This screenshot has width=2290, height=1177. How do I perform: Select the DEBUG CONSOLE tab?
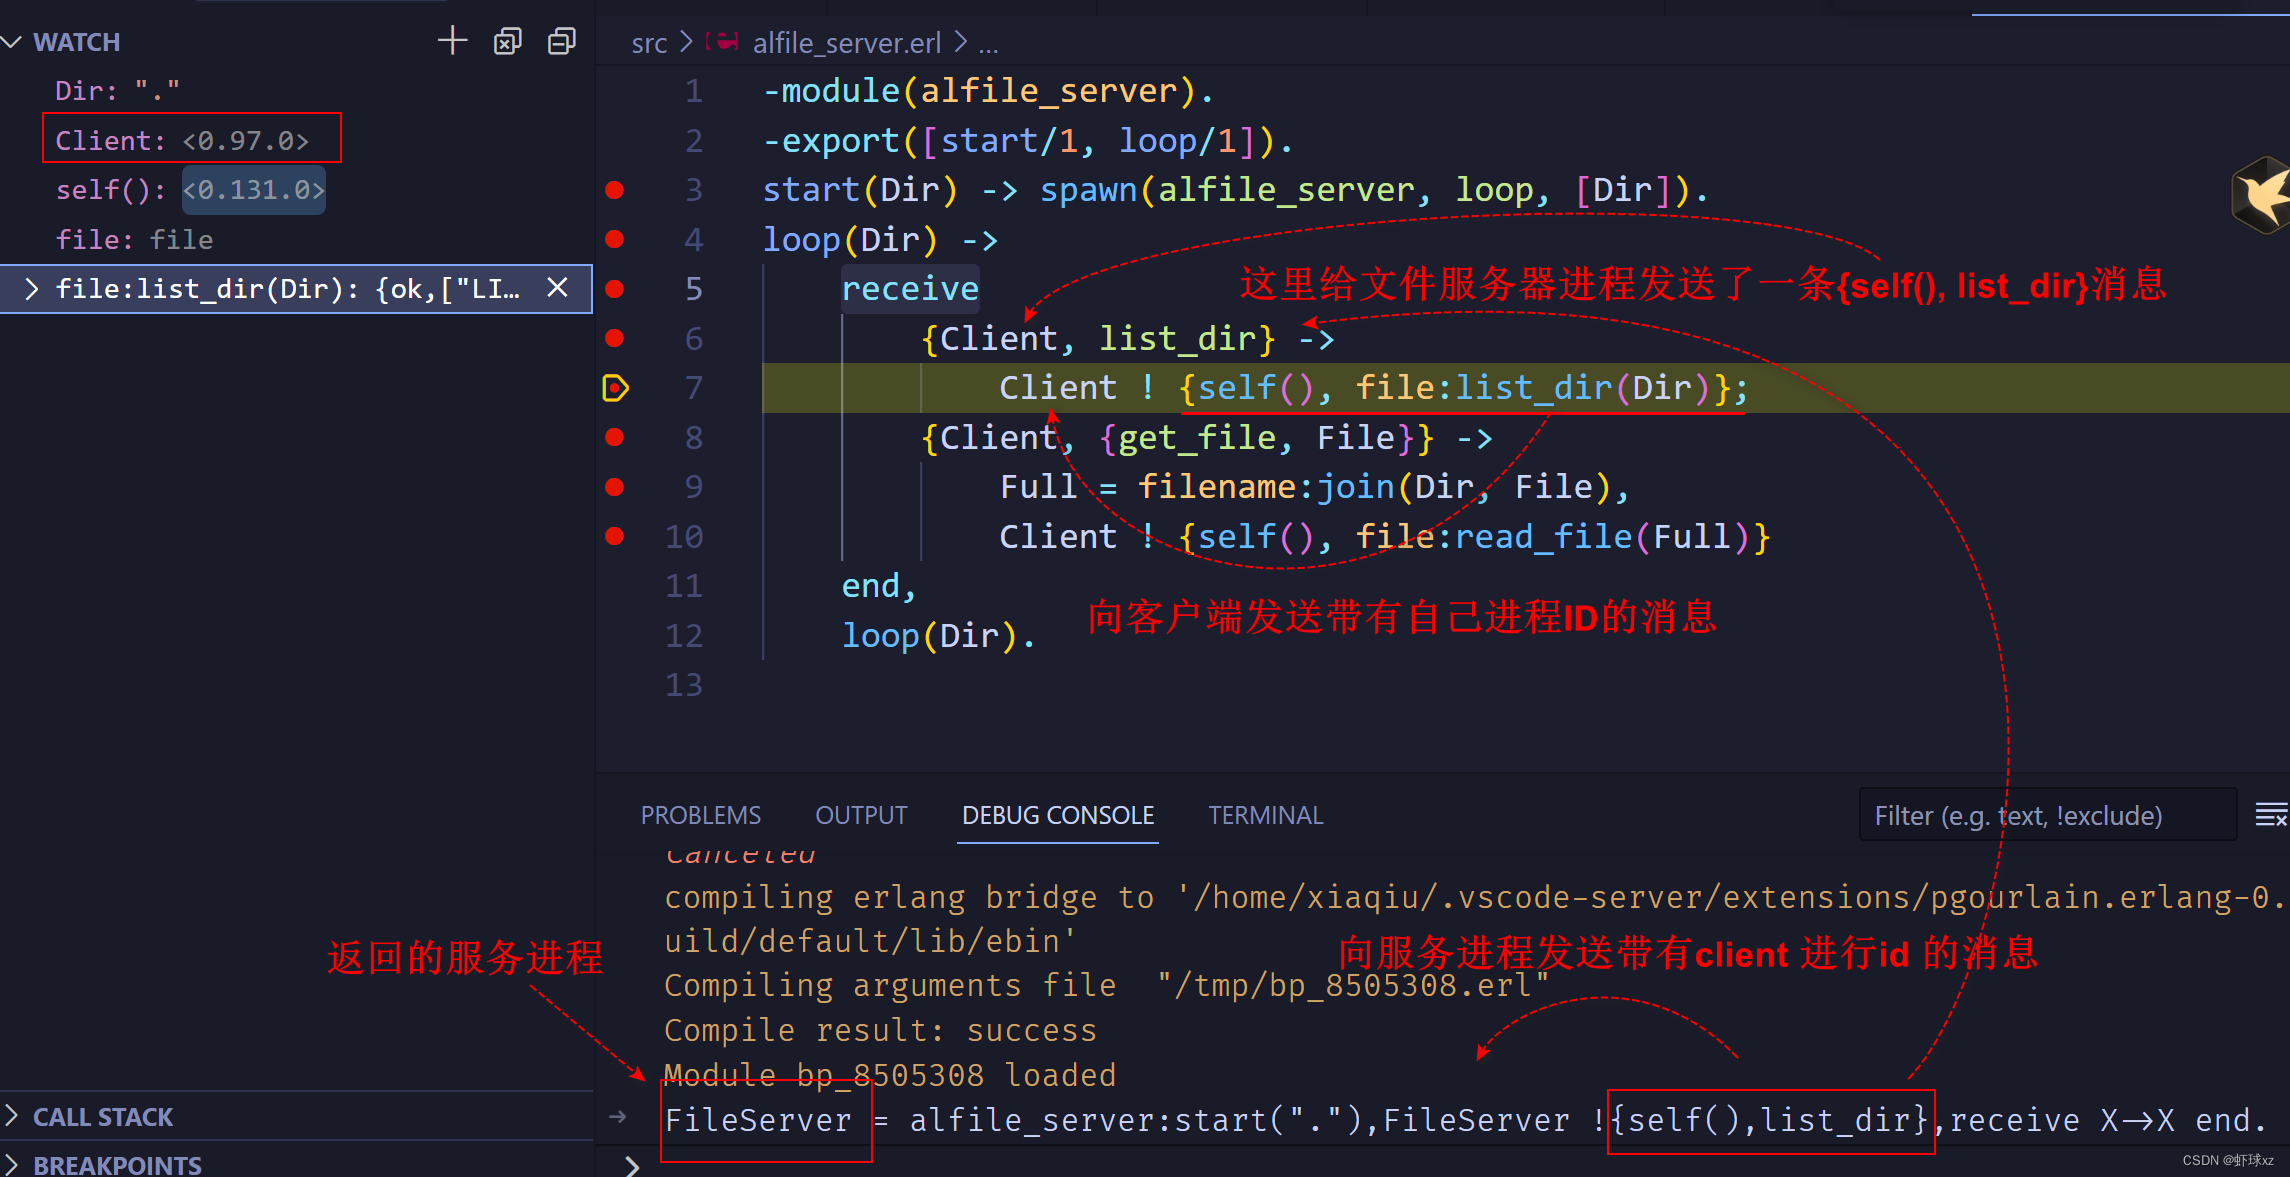(x=1058, y=816)
